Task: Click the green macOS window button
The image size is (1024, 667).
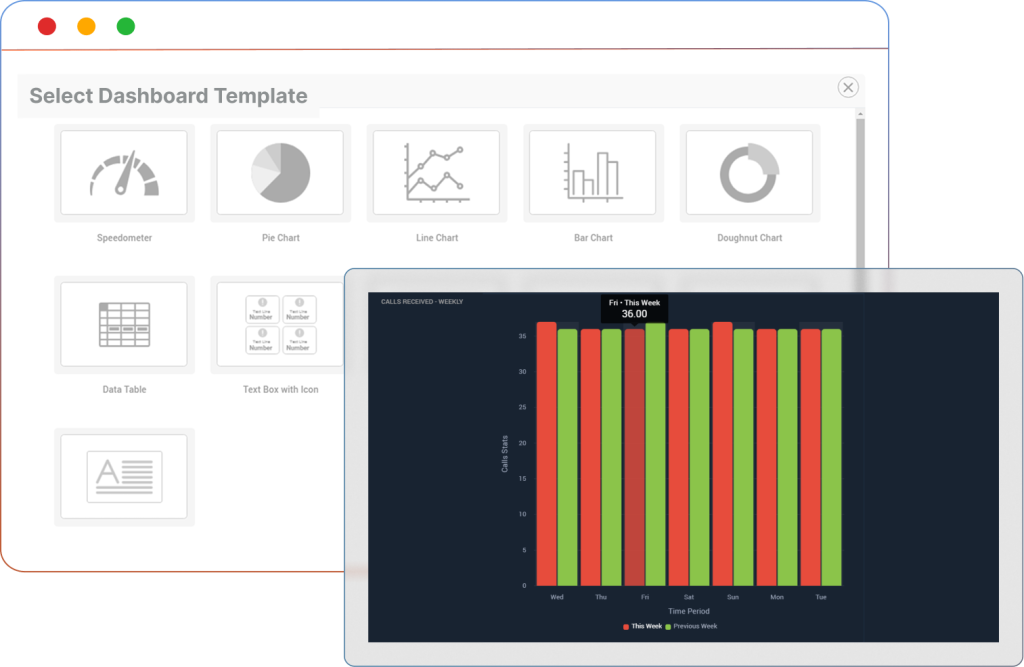Action: point(125,27)
